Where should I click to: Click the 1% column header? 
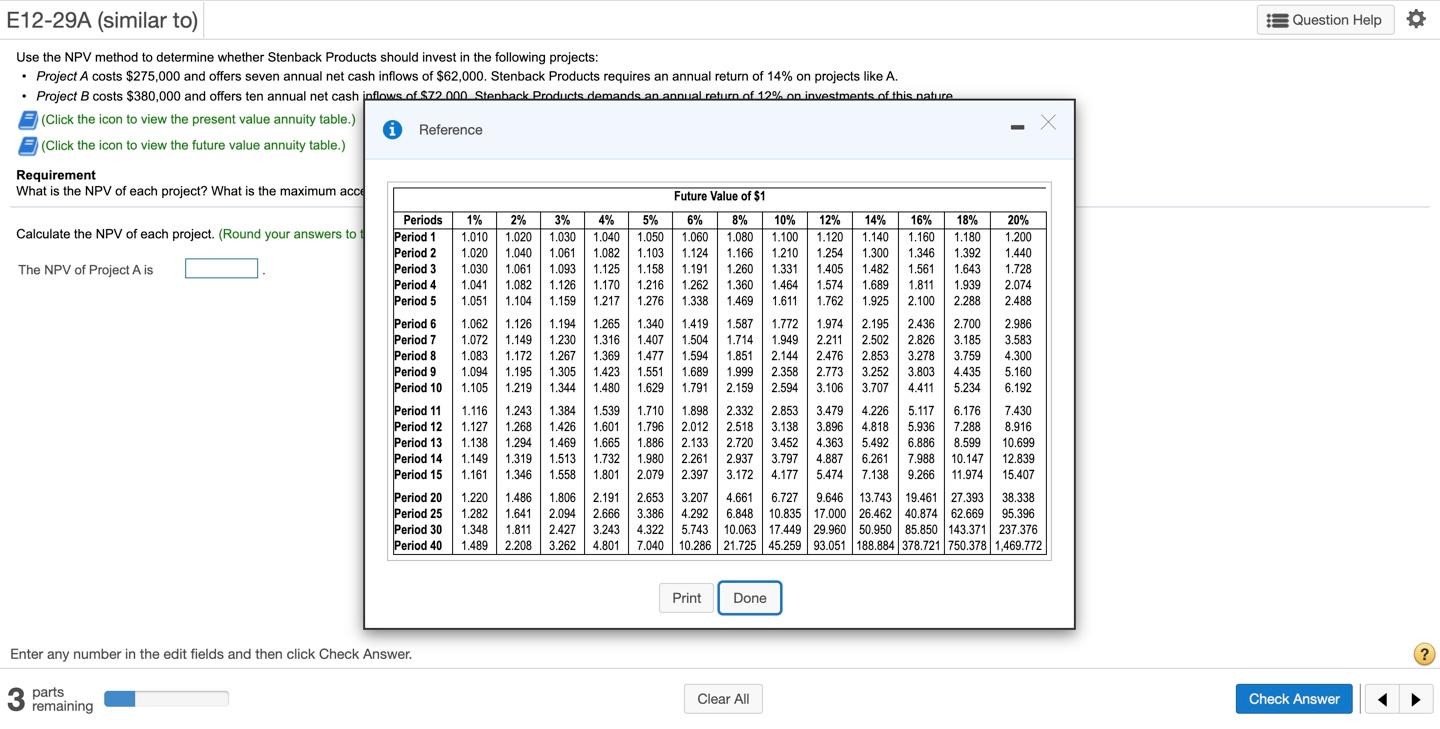tap(475, 220)
